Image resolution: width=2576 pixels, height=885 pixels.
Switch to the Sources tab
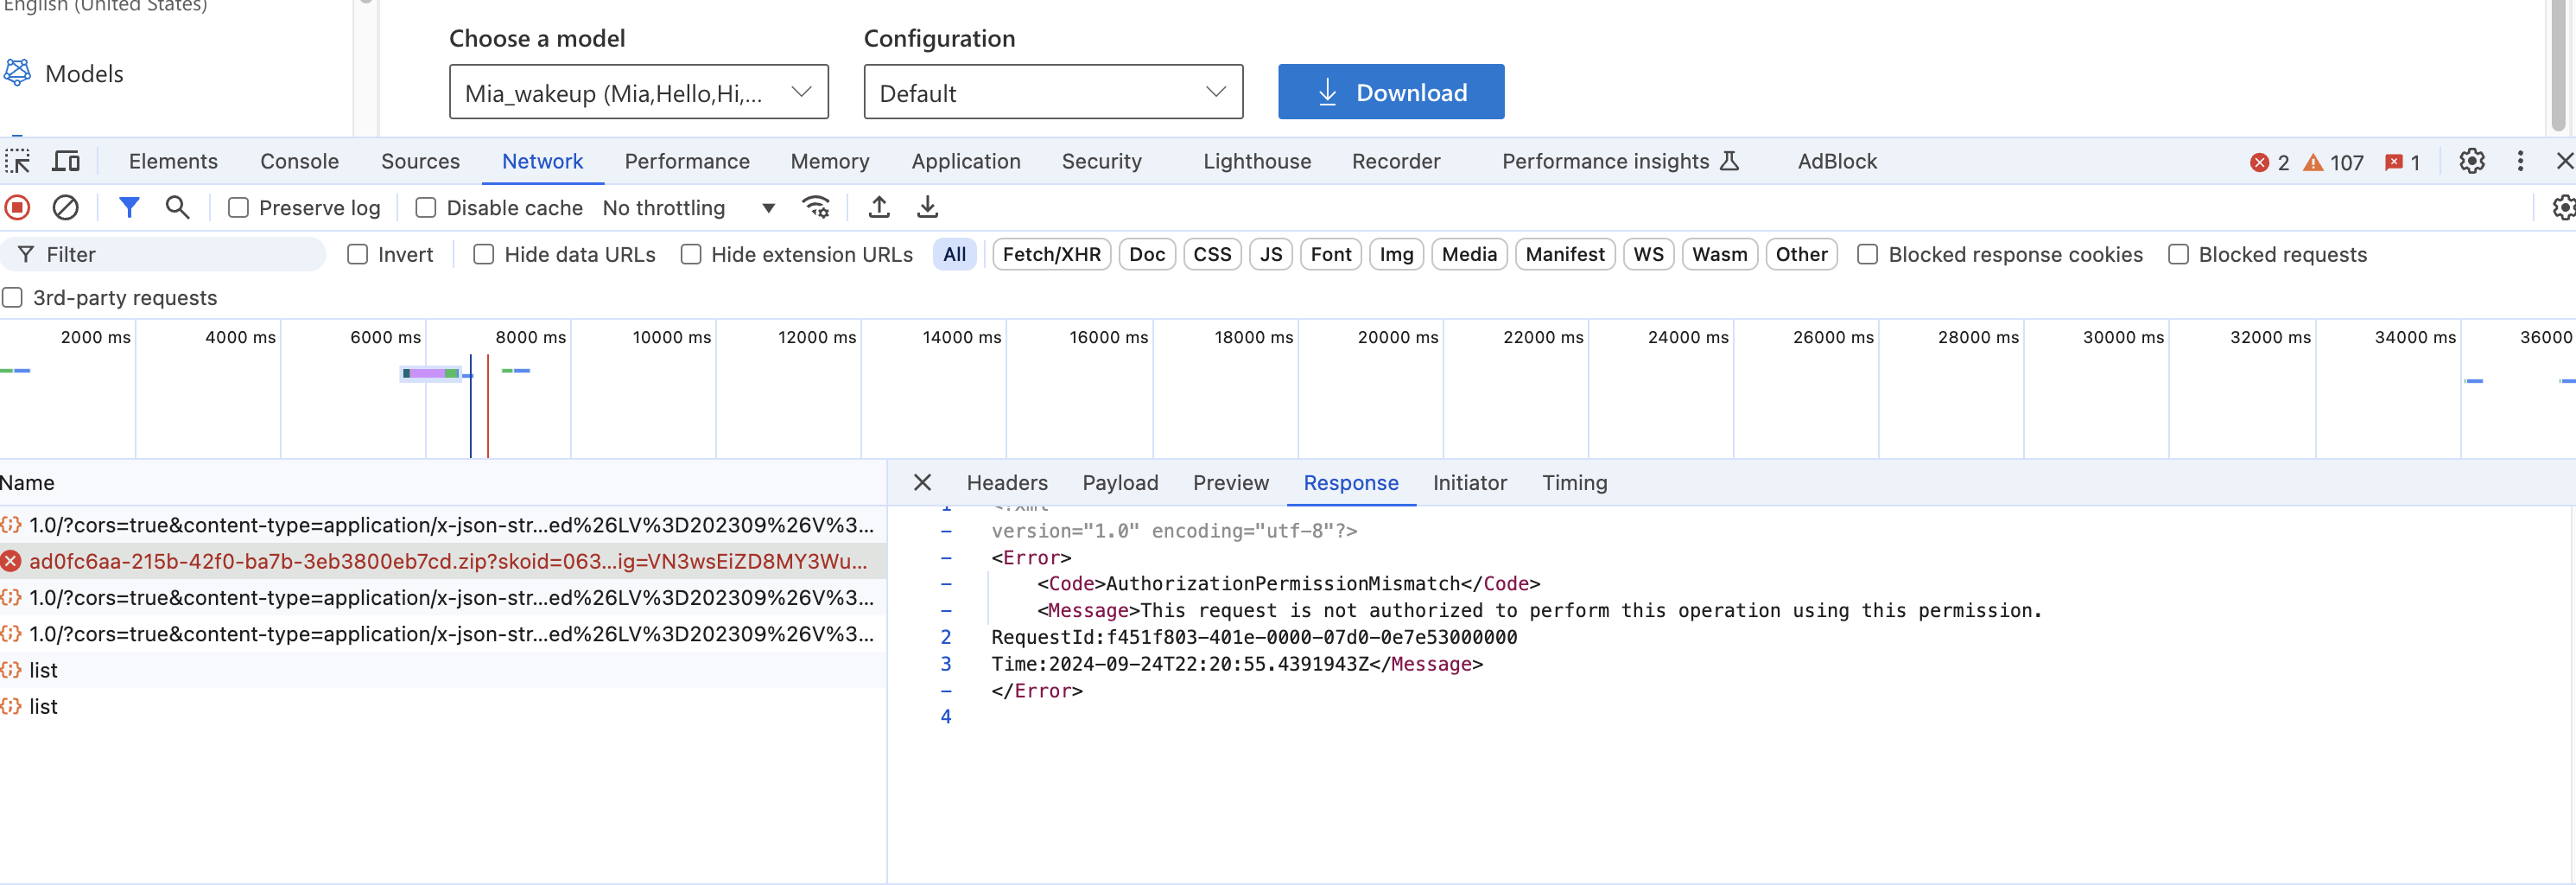click(x=420, y=161)
